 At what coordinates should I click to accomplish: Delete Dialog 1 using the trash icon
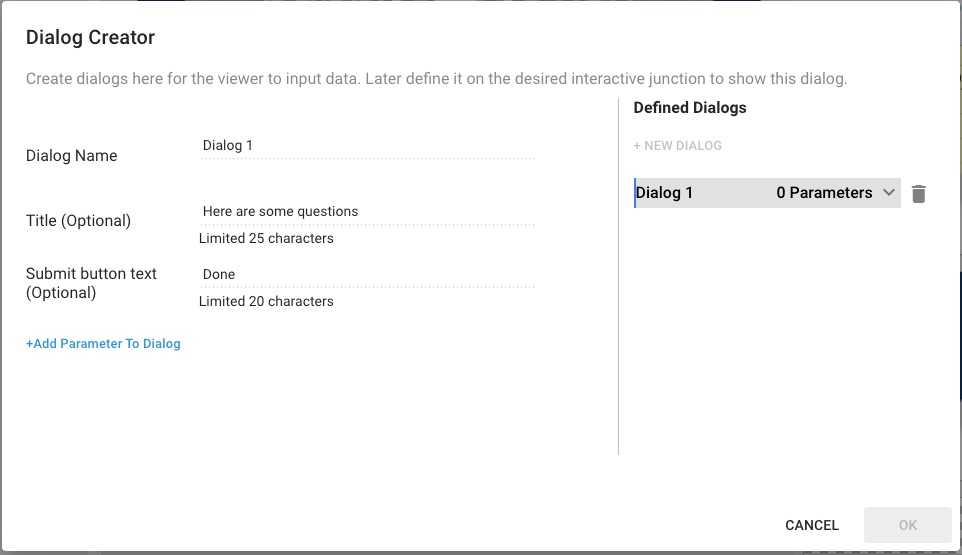[x=919, y=194]
